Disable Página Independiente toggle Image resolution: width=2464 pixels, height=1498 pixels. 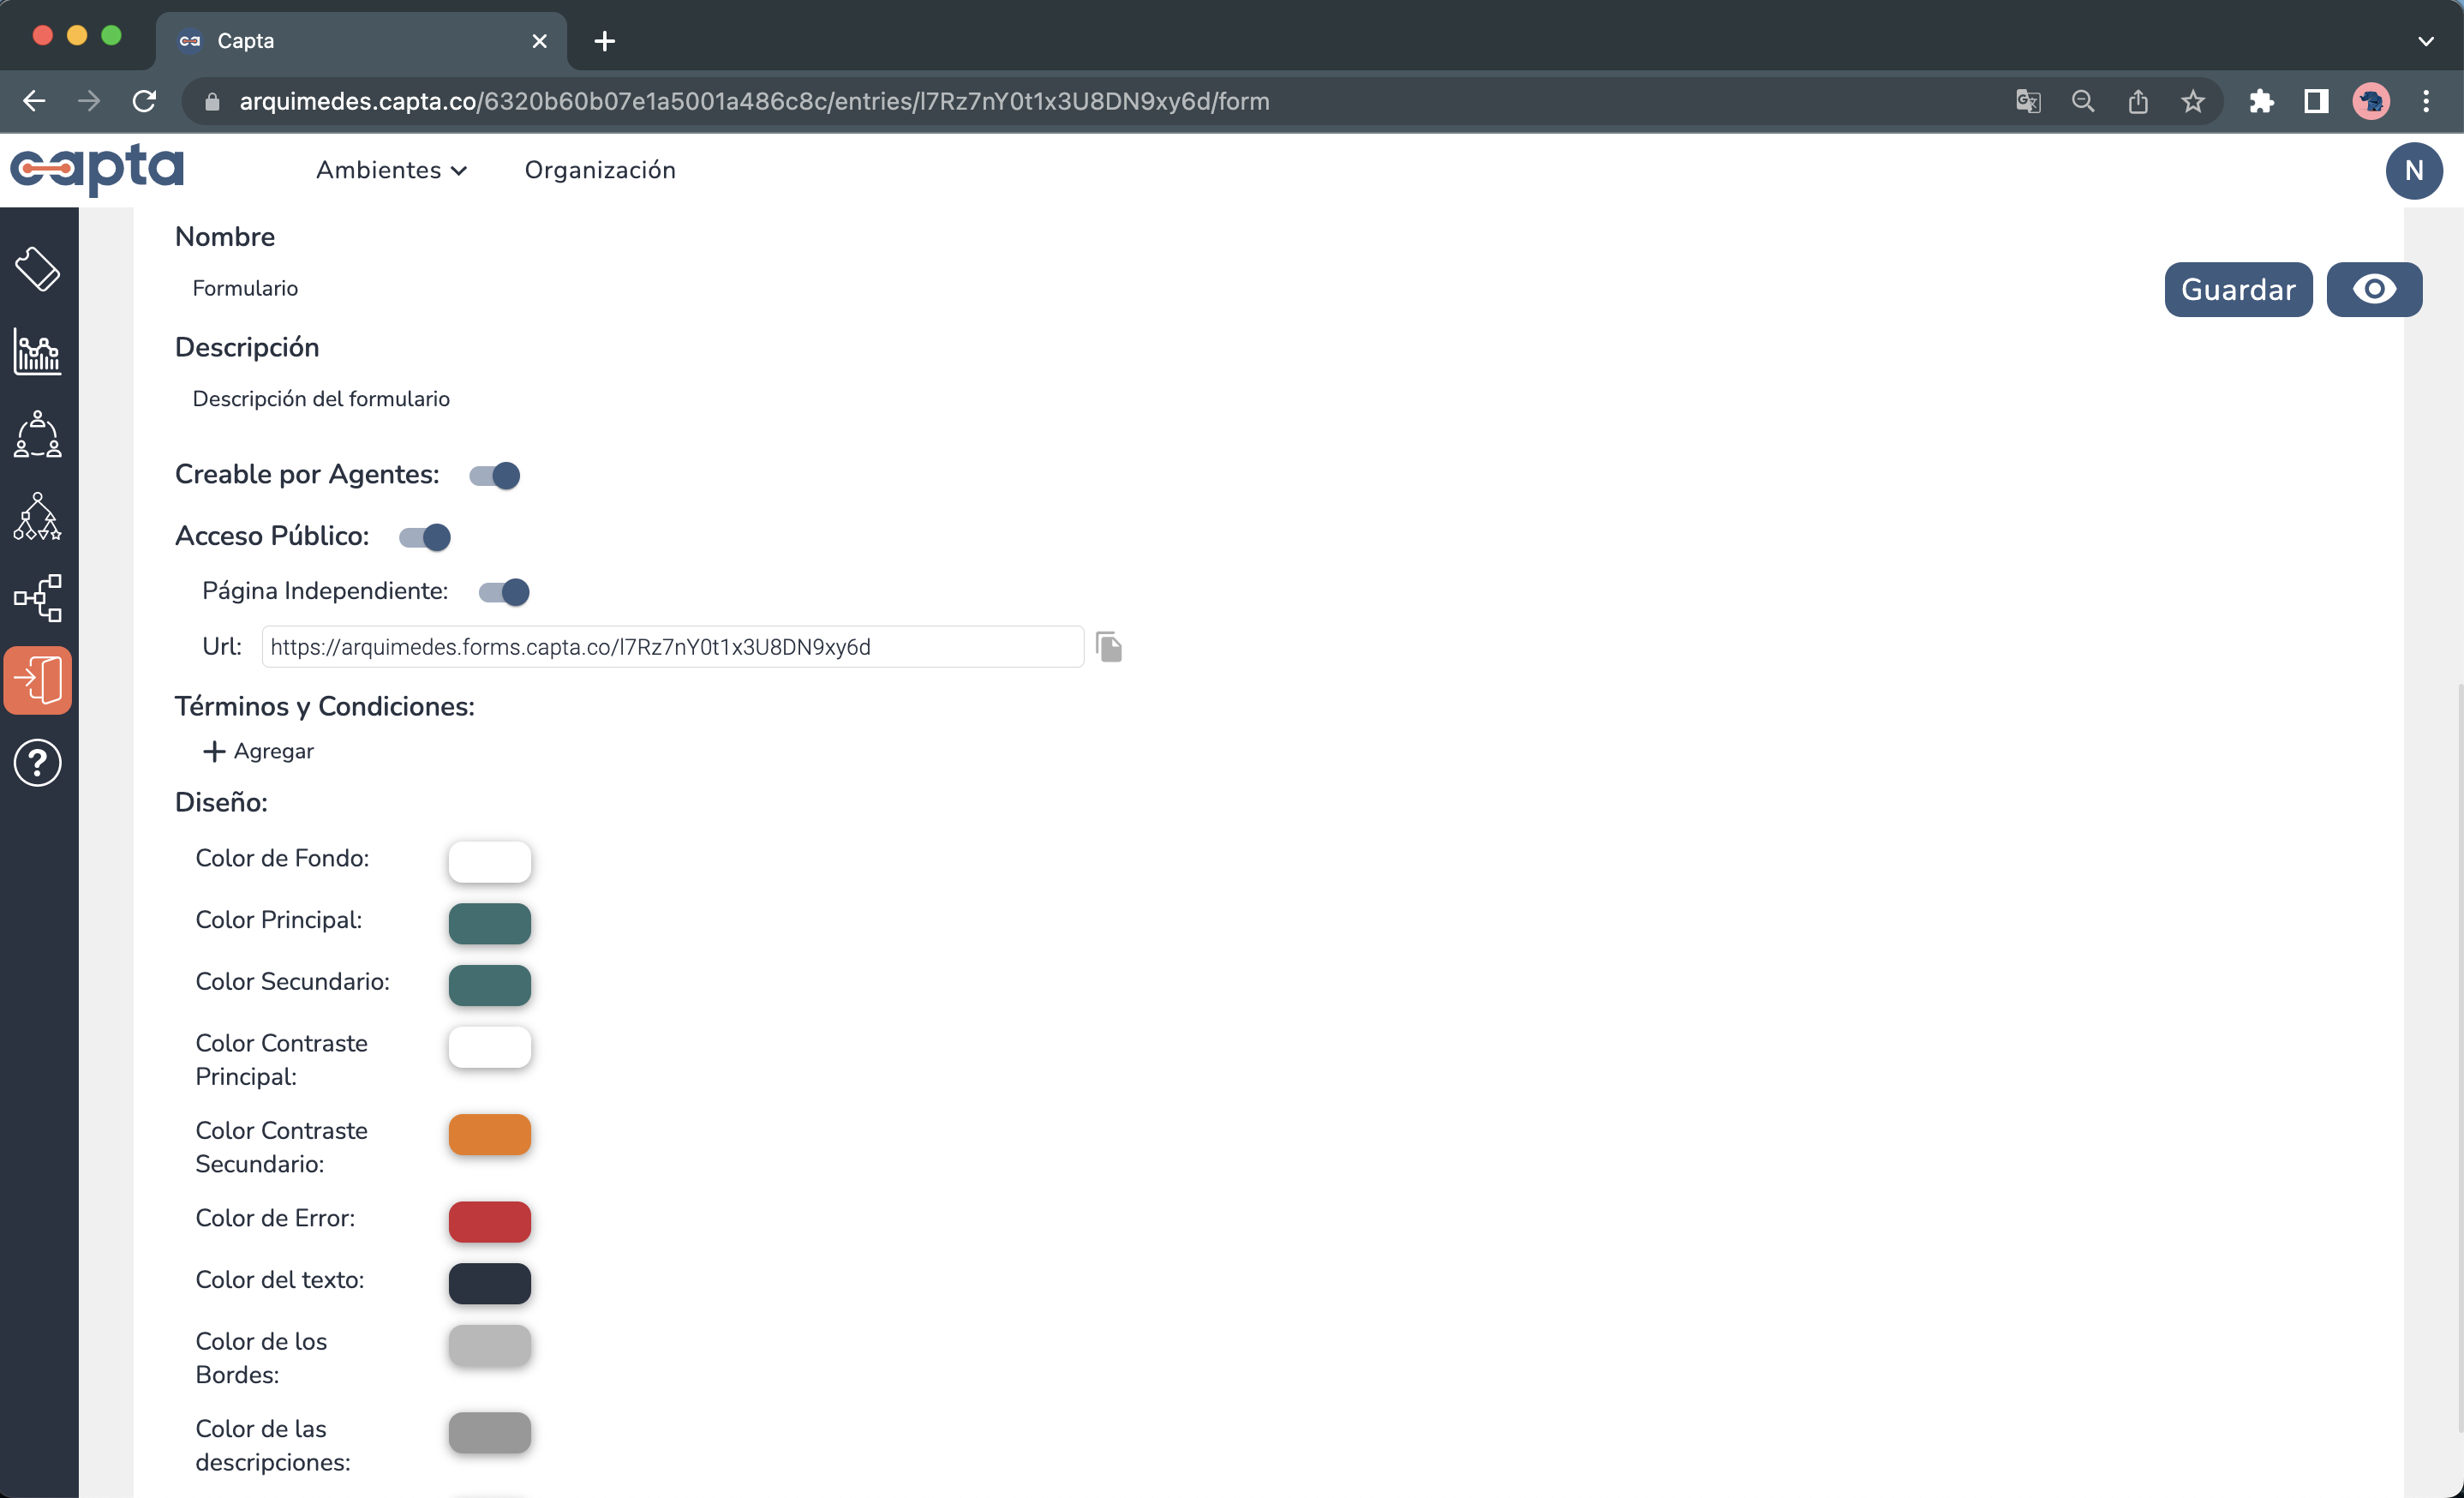(504, 592)
